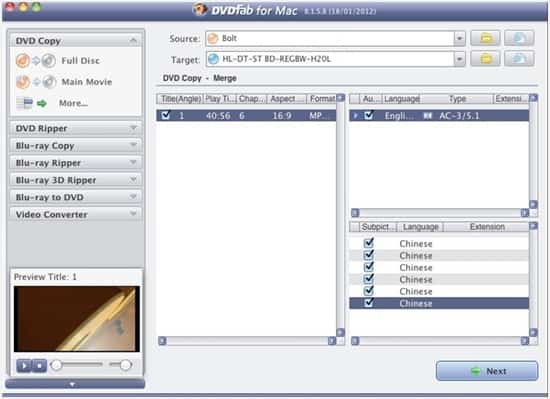Sort by Title(Angle) column header
Image resolution: width=550 pixels, height=399 pixels.
181,99
